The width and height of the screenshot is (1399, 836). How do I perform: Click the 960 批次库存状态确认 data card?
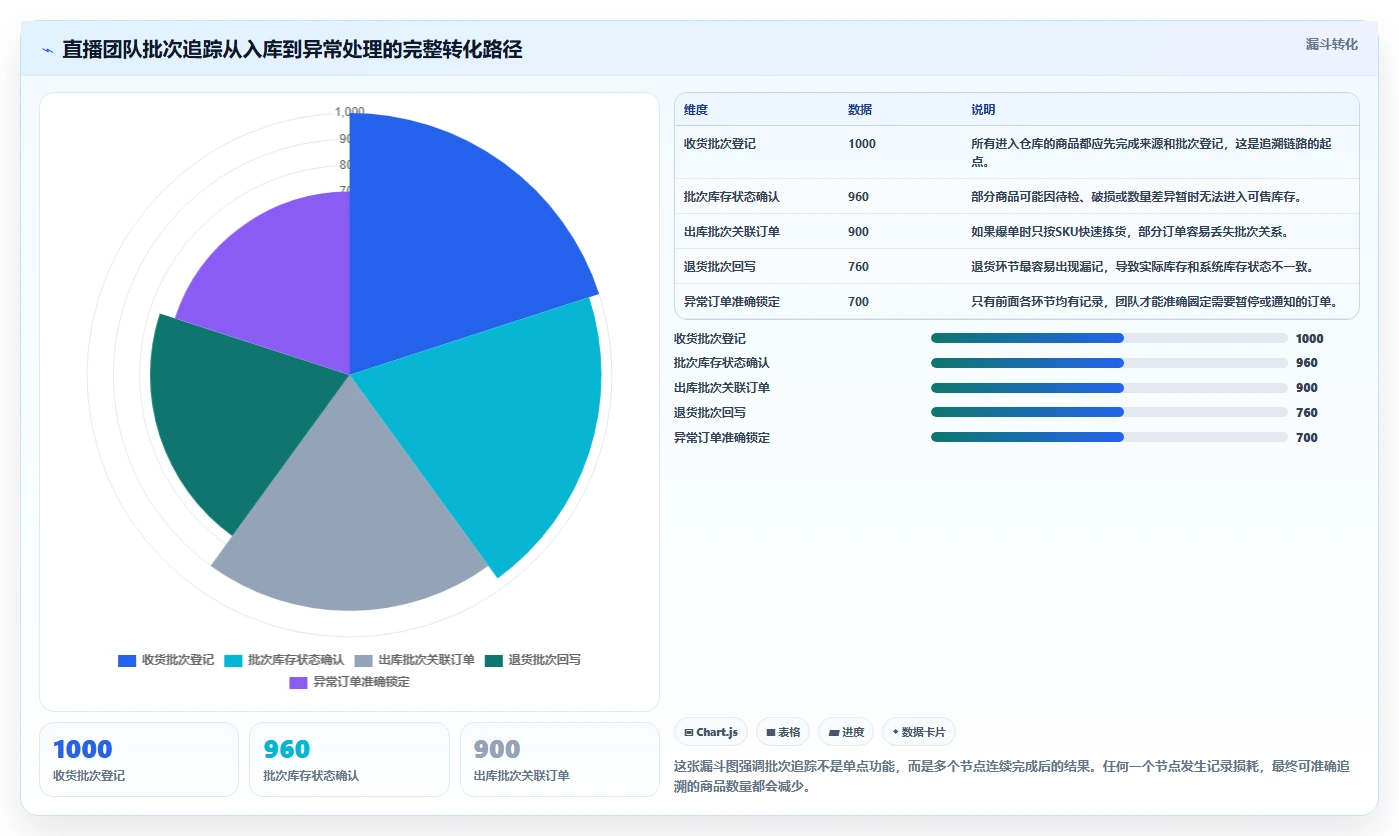point(349,760)
